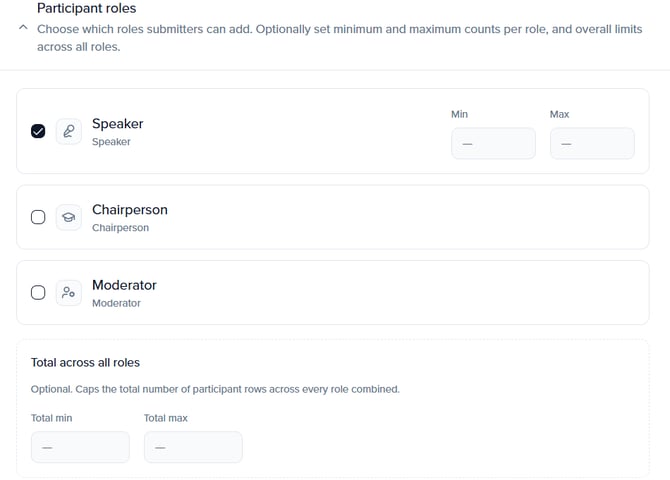The image size is (670, 480).
Task: Select the Moderator role title
Action: click(x=124, y=285)
